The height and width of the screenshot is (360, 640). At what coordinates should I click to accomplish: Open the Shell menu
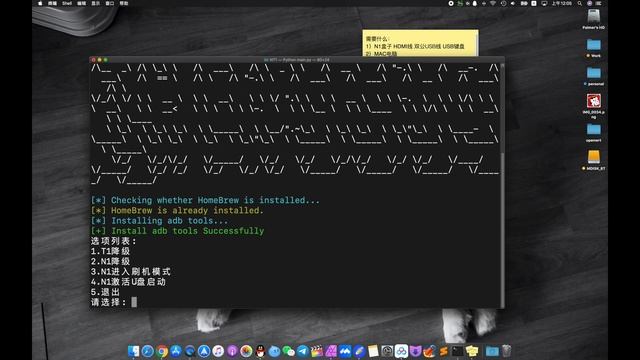coord(67,3)
